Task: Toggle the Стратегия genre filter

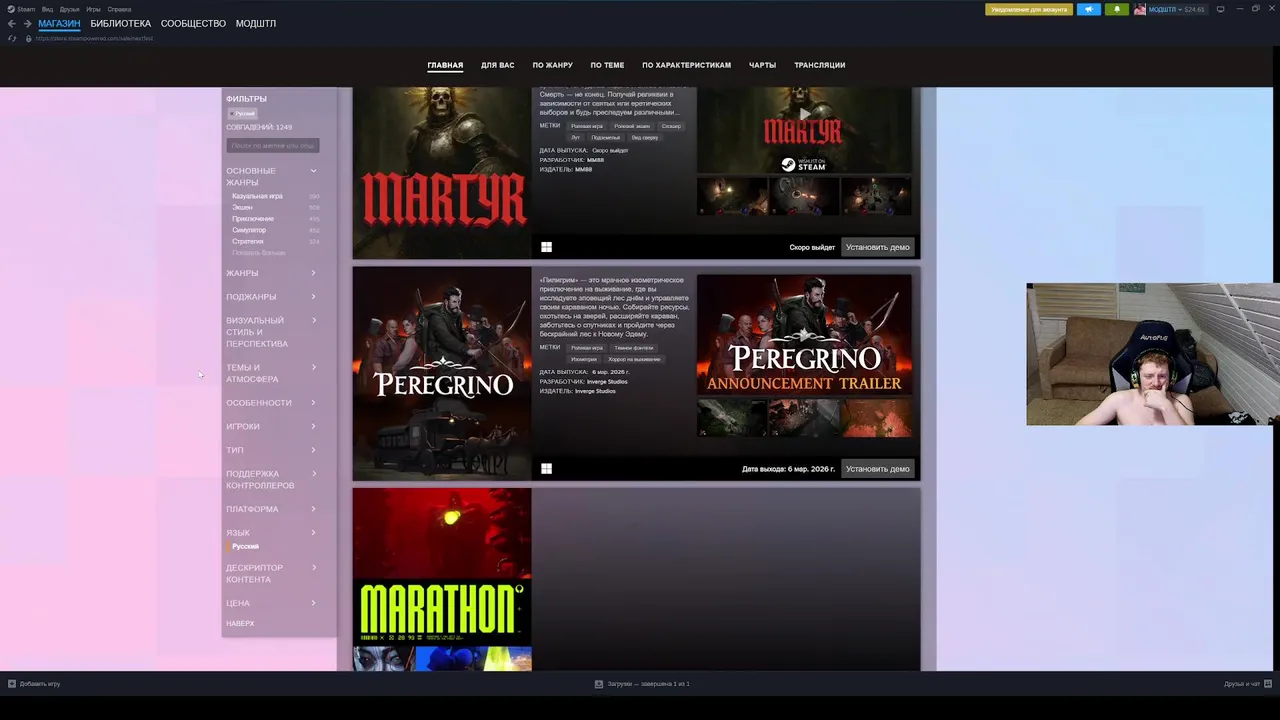Action: [248, 241]
